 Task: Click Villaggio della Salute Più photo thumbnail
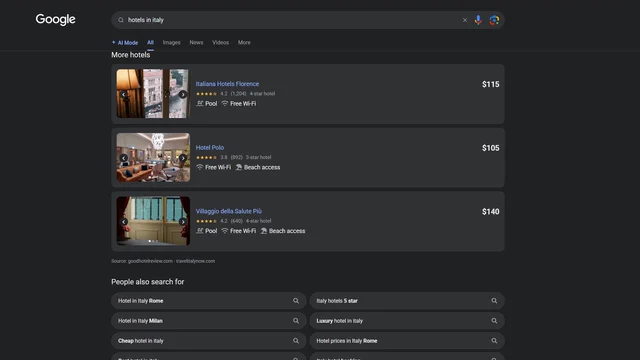(153, 221)
